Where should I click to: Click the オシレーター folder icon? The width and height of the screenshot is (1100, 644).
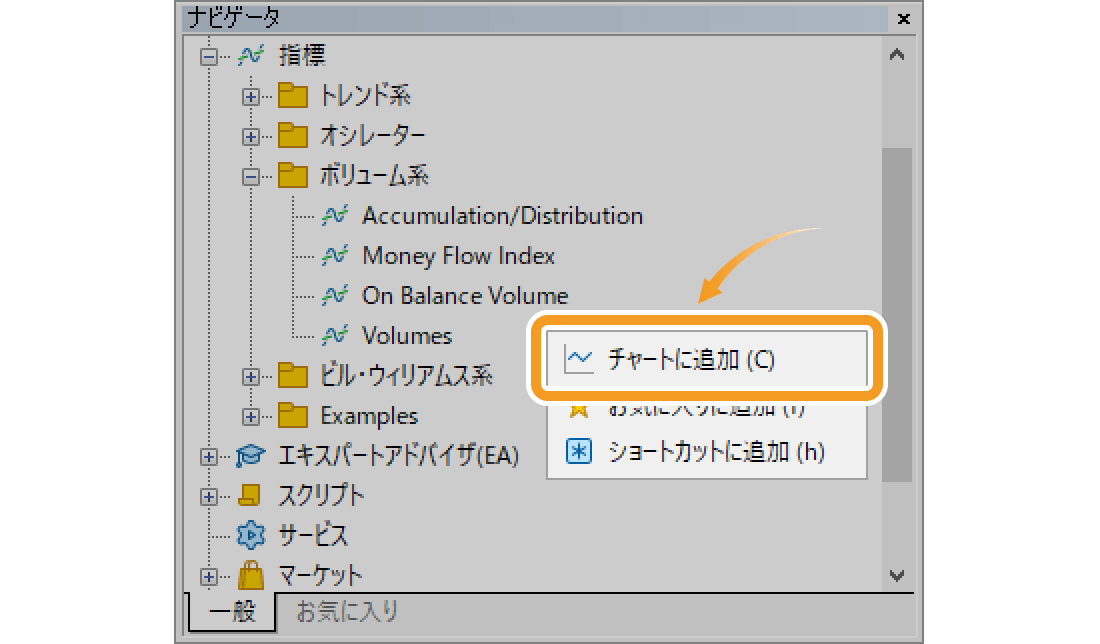click(x=293, y=135)
